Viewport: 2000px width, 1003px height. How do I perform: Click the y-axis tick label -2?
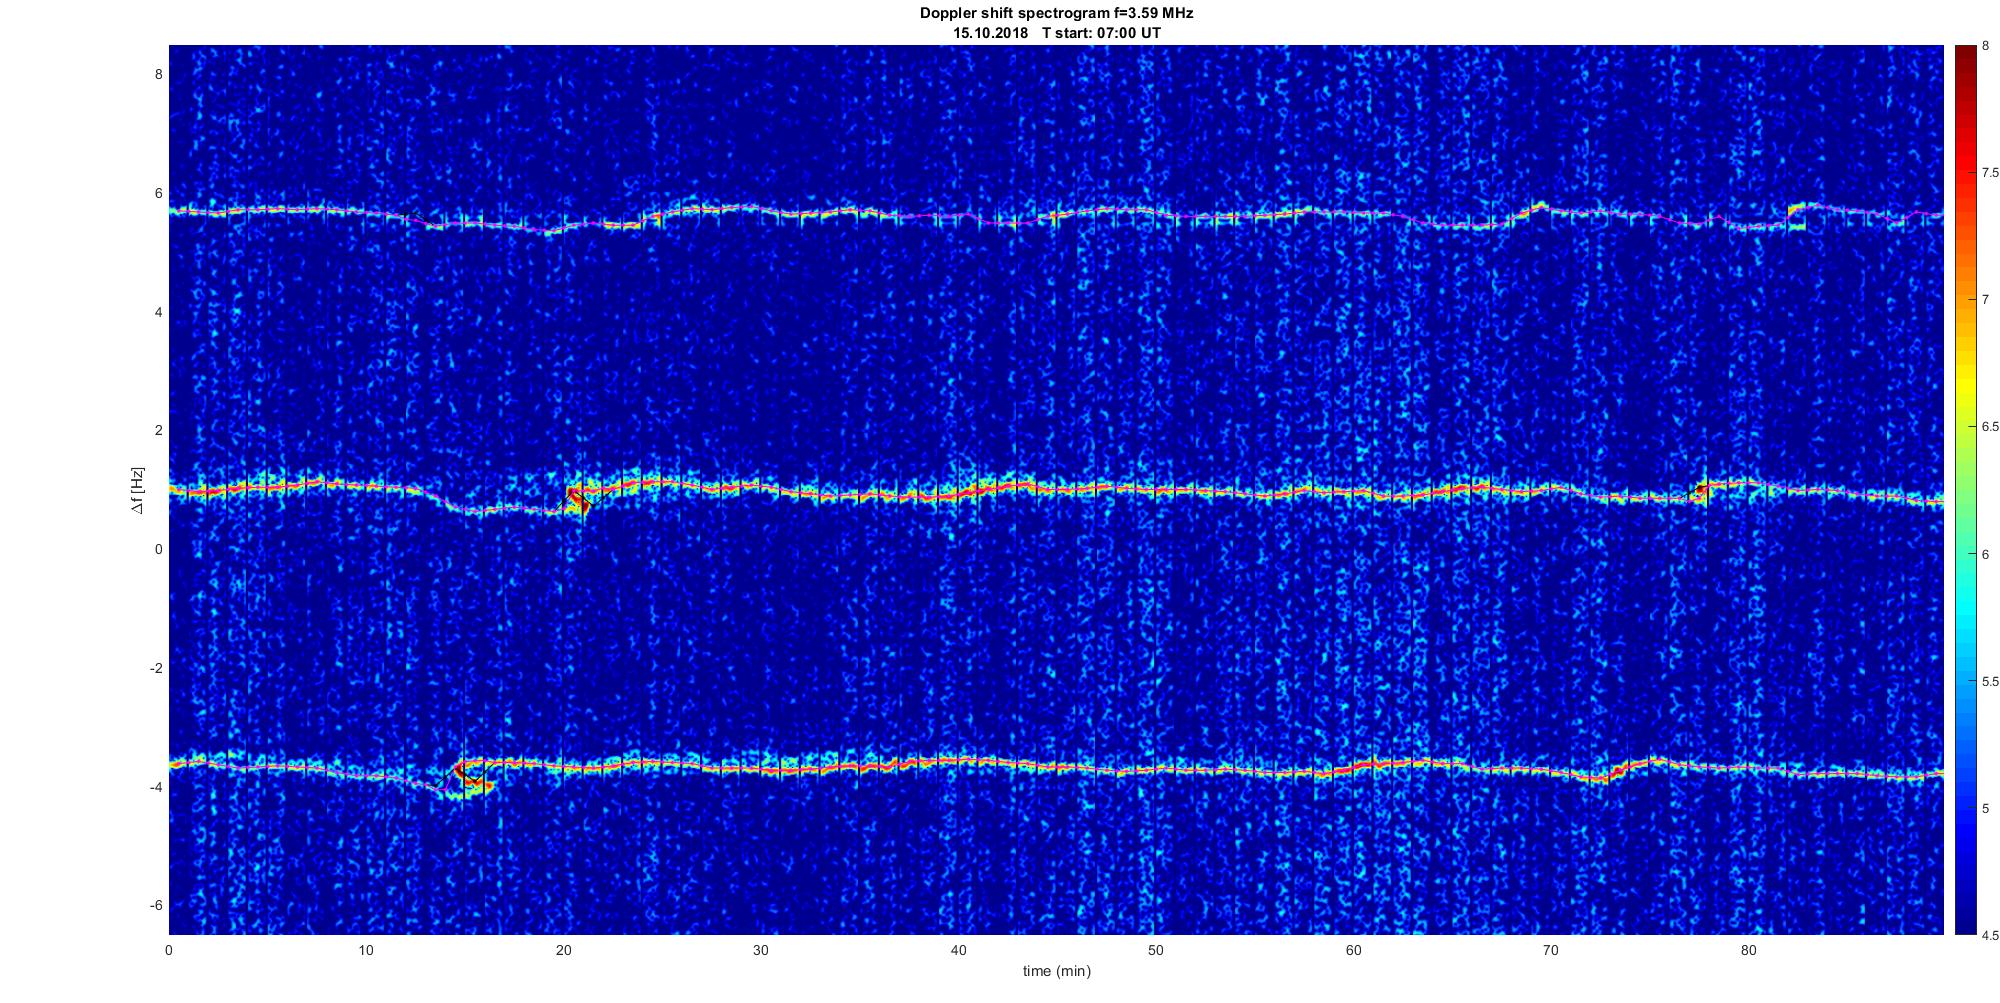(156, 668)
